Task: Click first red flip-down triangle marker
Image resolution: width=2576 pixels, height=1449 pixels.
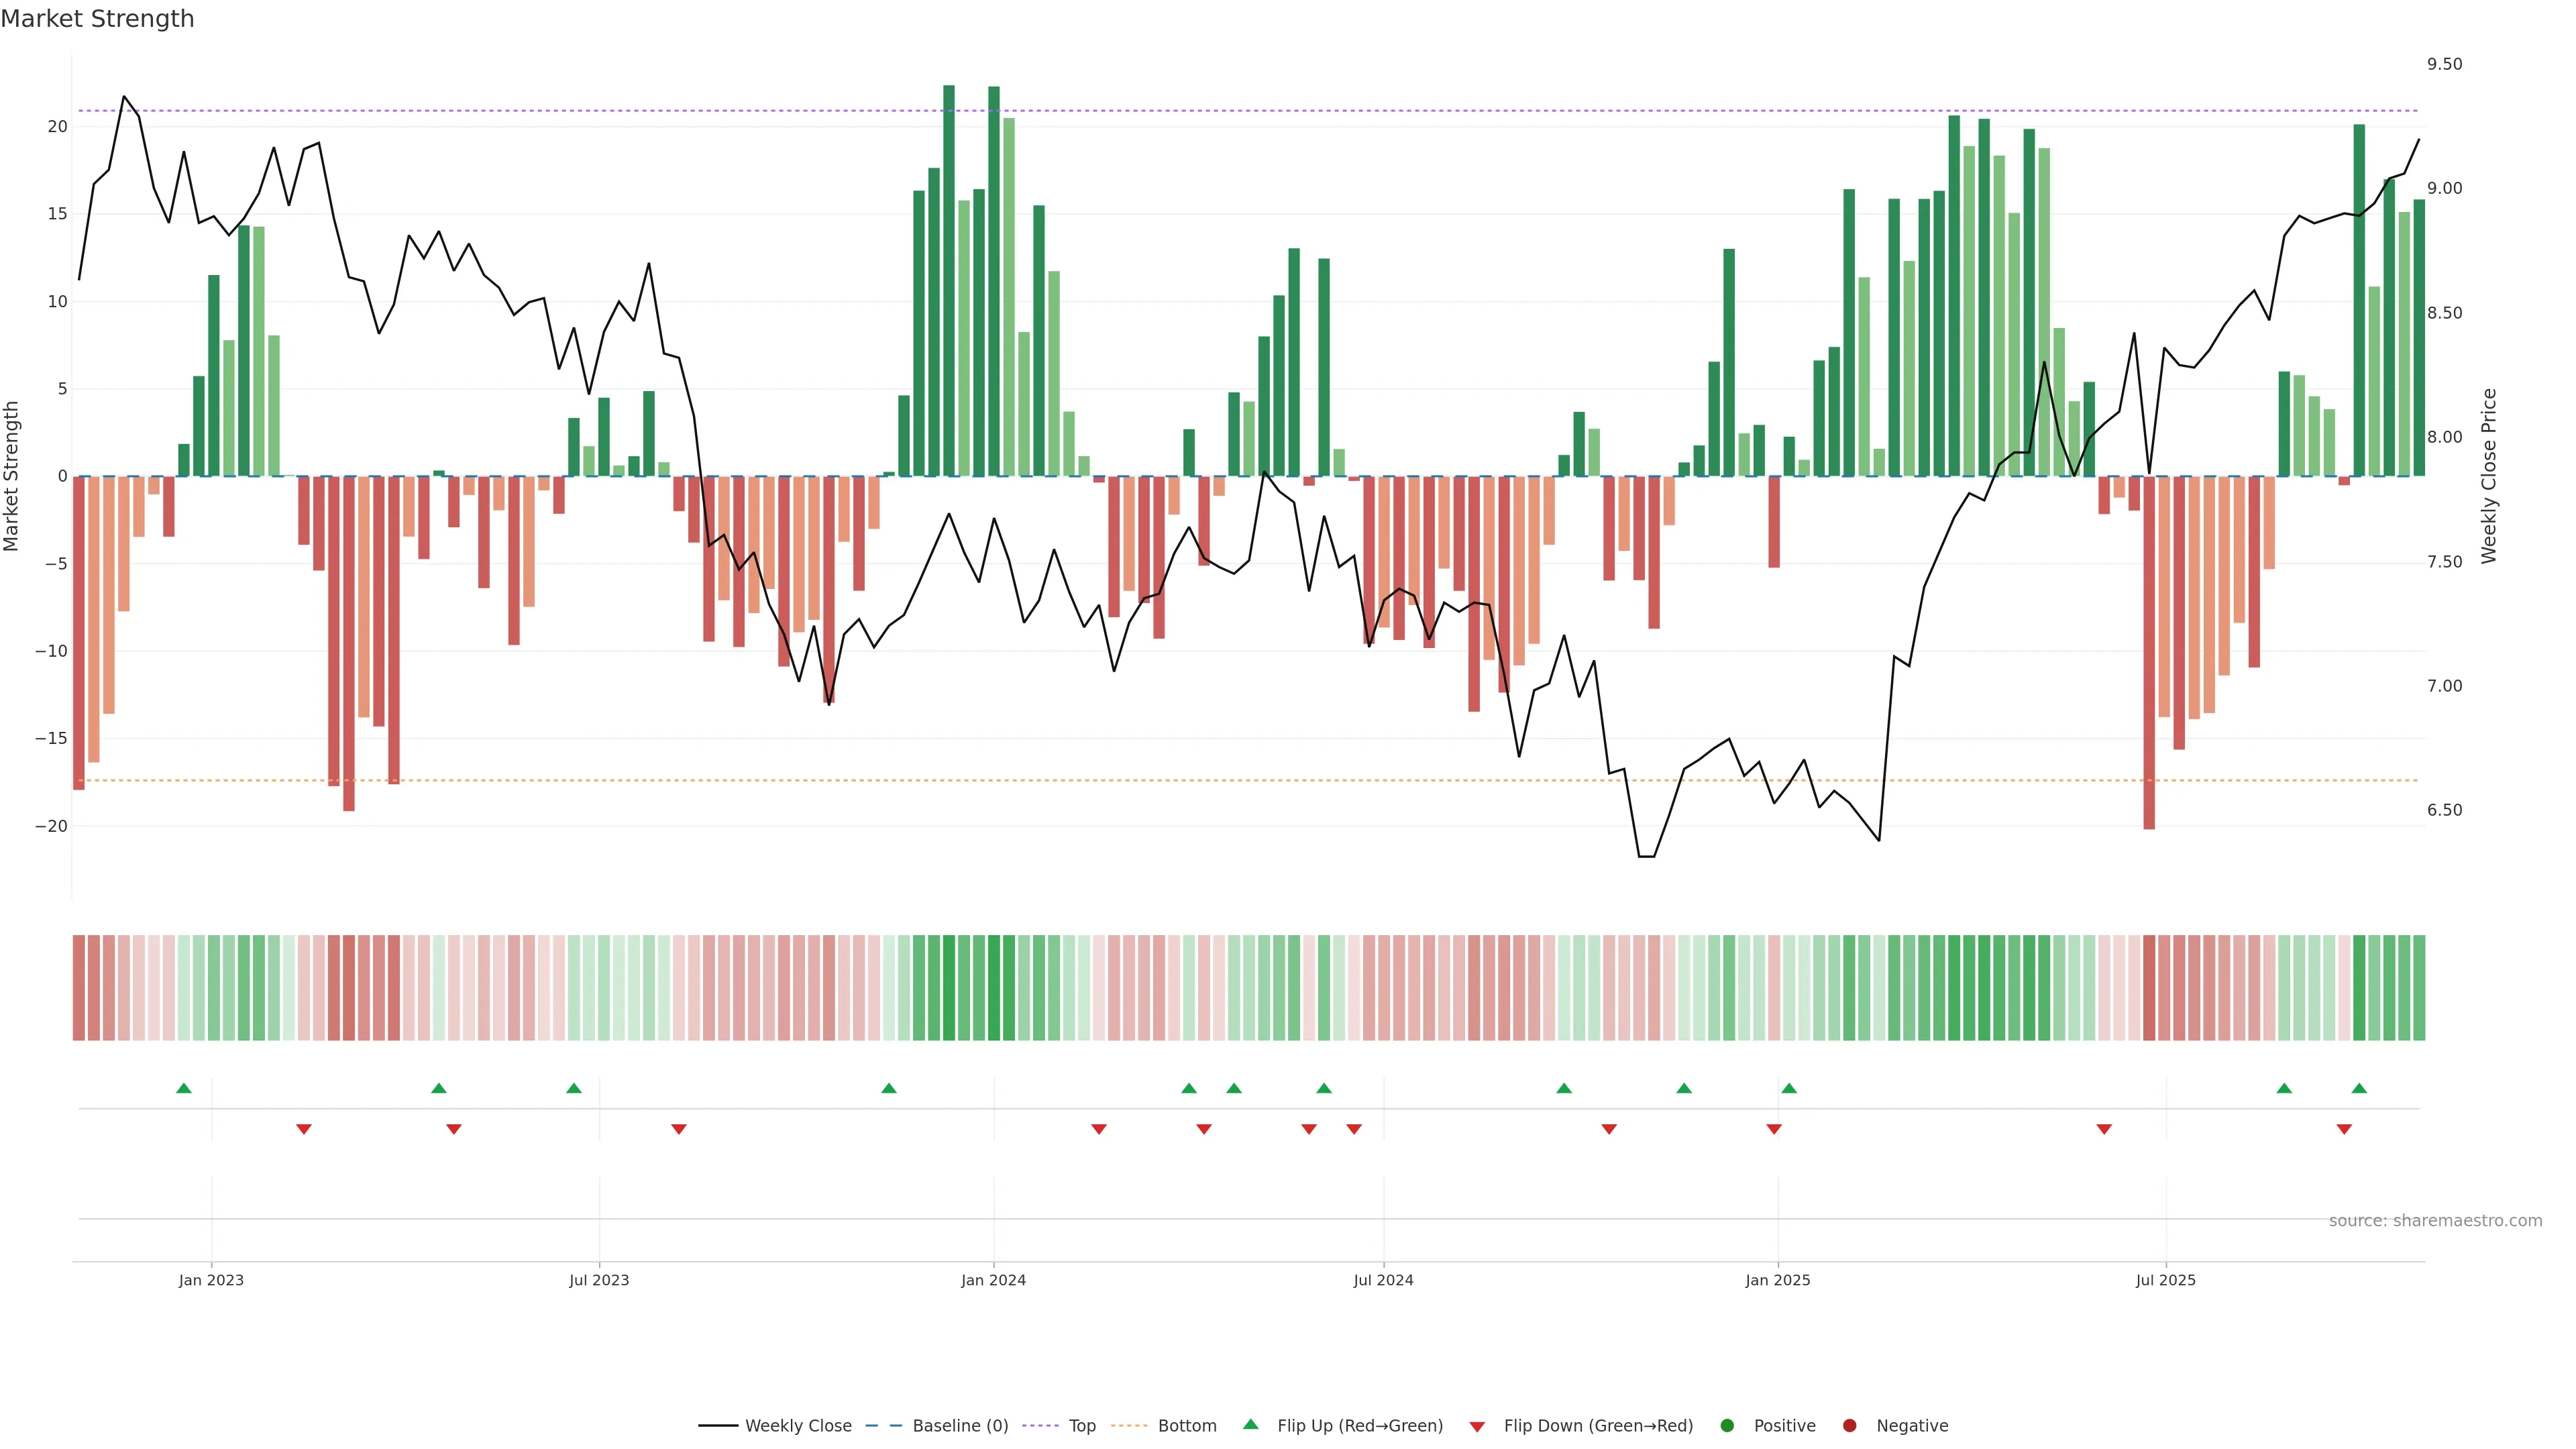Action: [304, 1129]
